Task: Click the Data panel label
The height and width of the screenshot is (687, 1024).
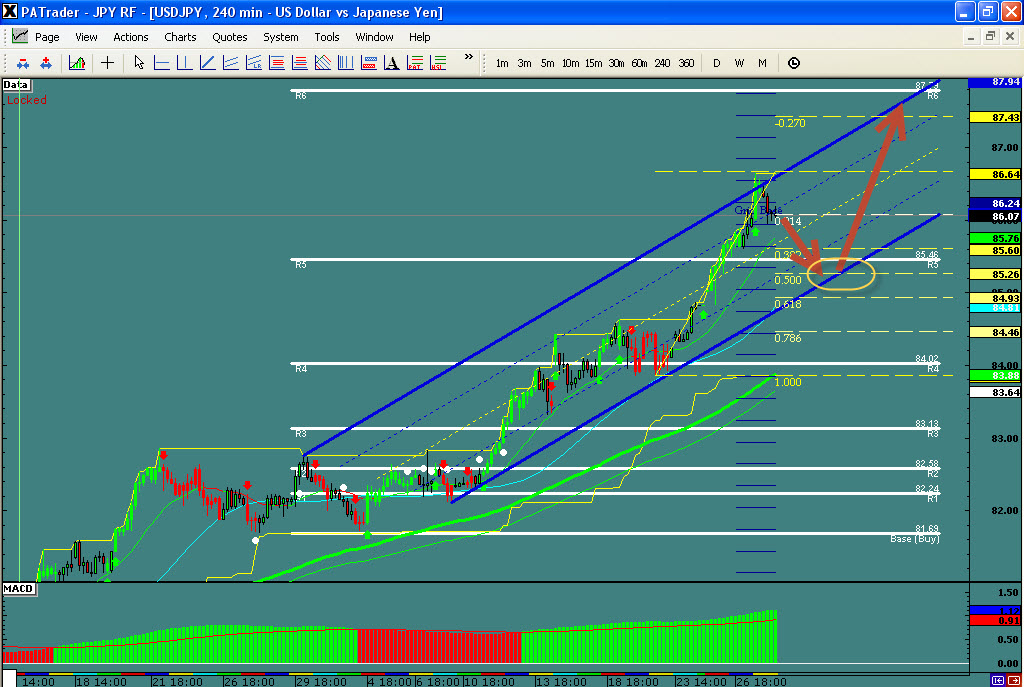Action: (16, 85)
